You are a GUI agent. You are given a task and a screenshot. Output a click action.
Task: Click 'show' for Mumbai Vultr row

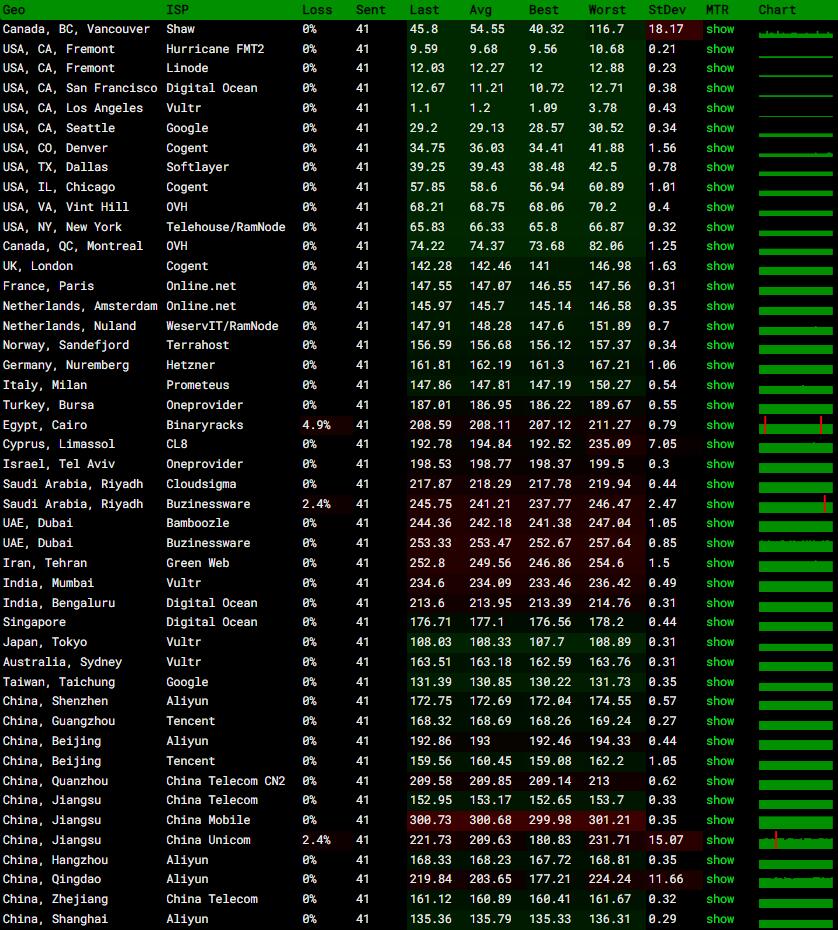720,584
